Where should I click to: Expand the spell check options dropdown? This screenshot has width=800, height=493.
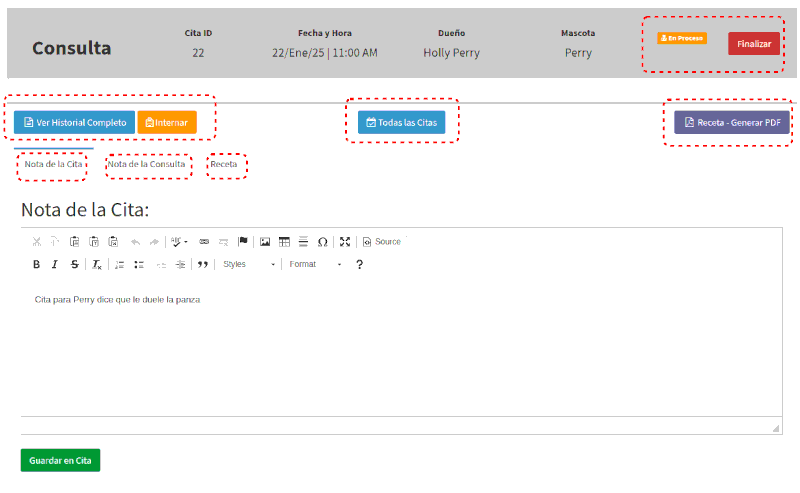pyautogui.click(x=185, y=242)
